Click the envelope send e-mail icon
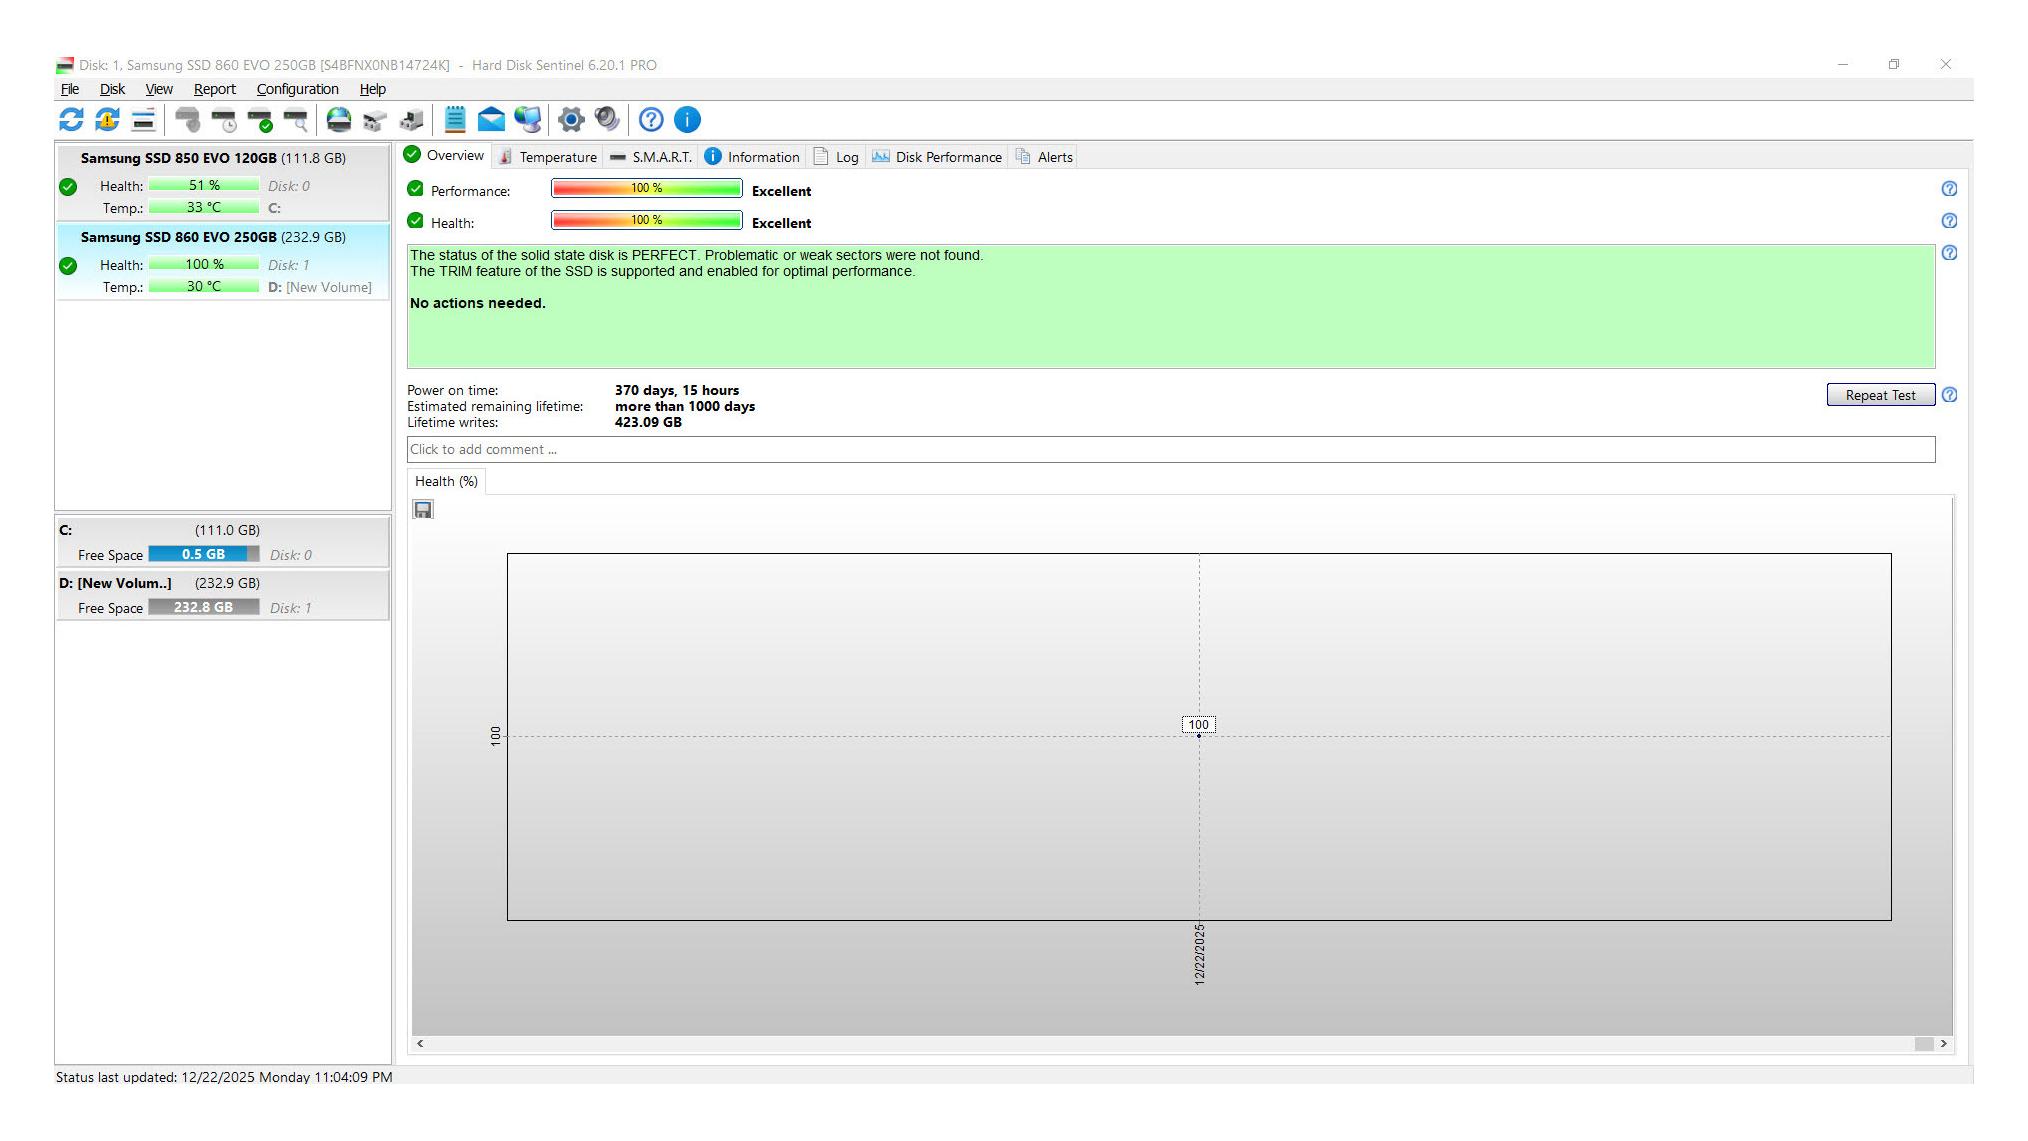 click(x=491, y=120)
